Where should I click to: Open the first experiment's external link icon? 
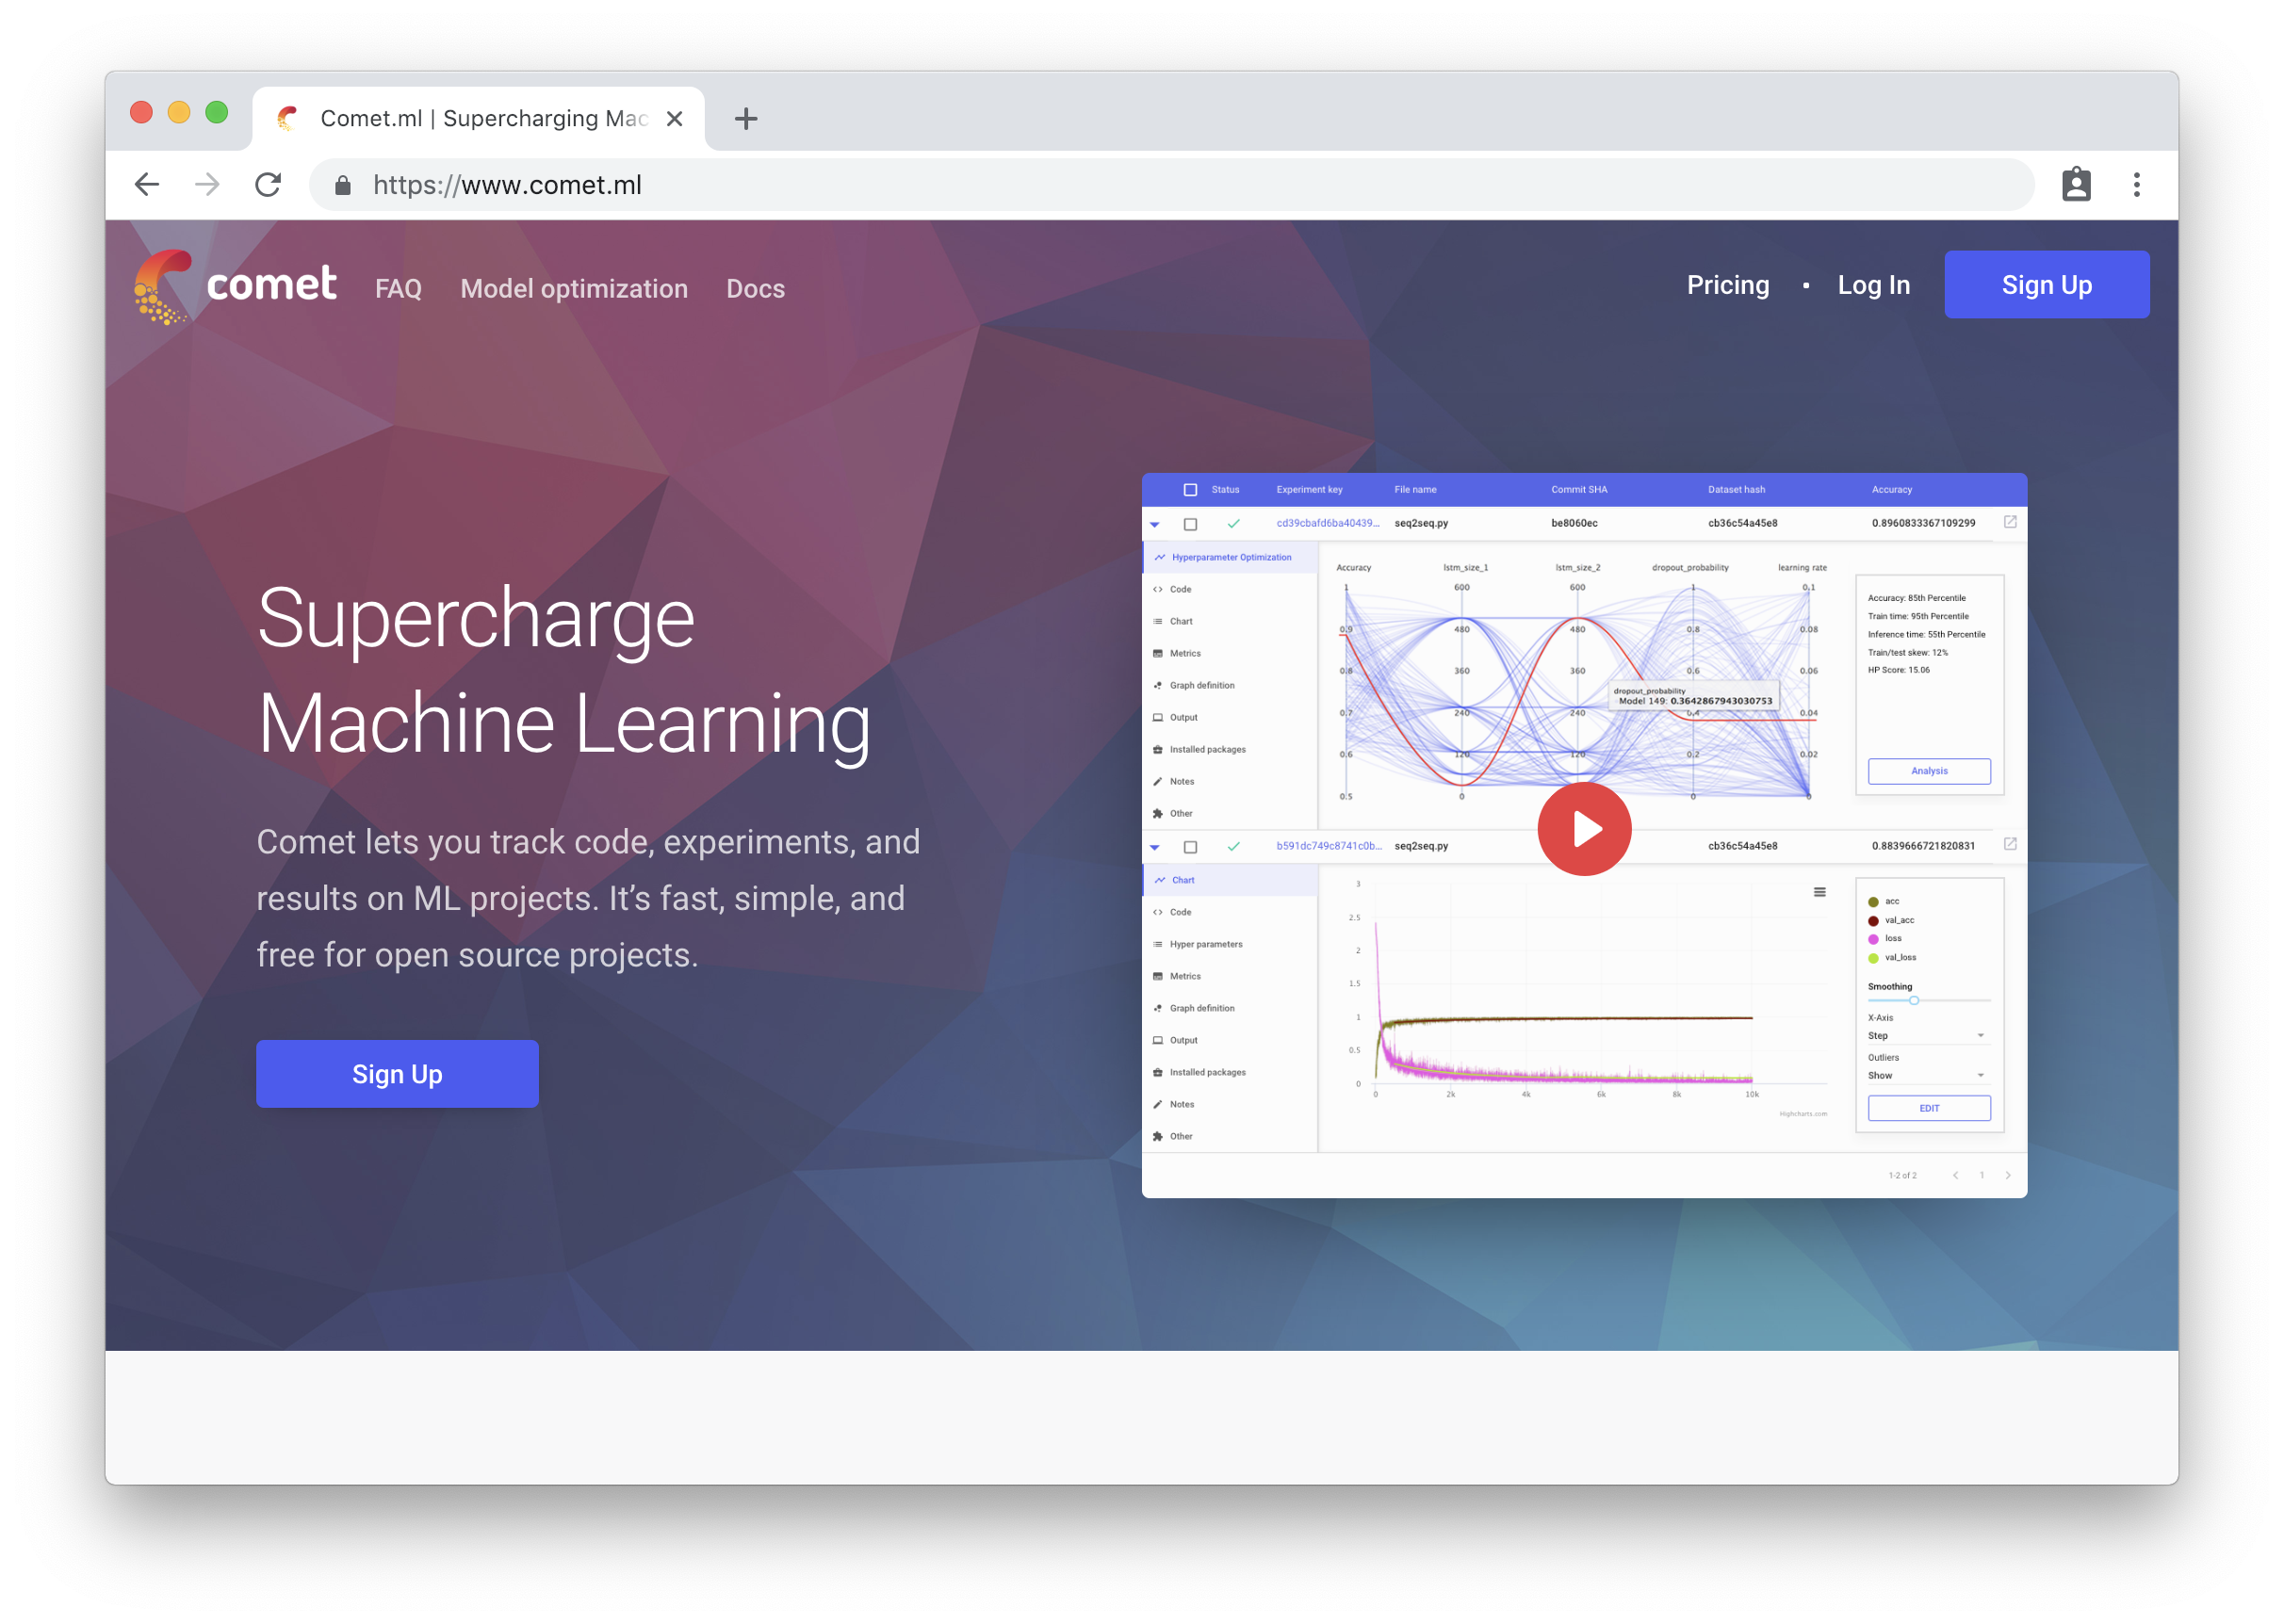coord(2010,522)
